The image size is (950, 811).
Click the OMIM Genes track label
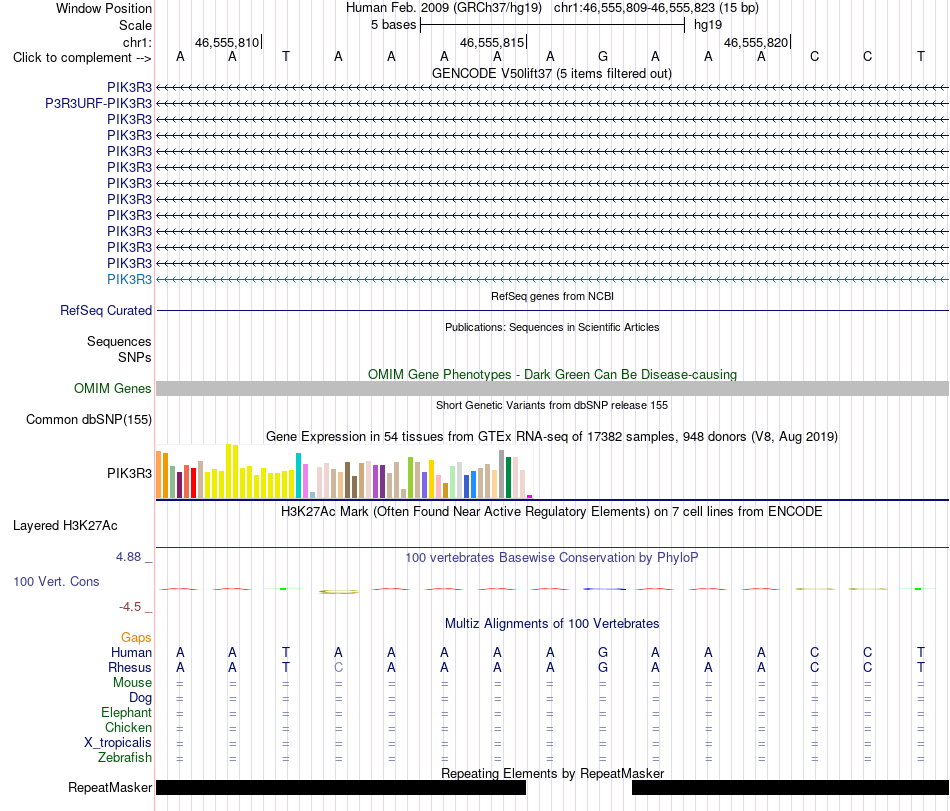[x=113, y=388]
